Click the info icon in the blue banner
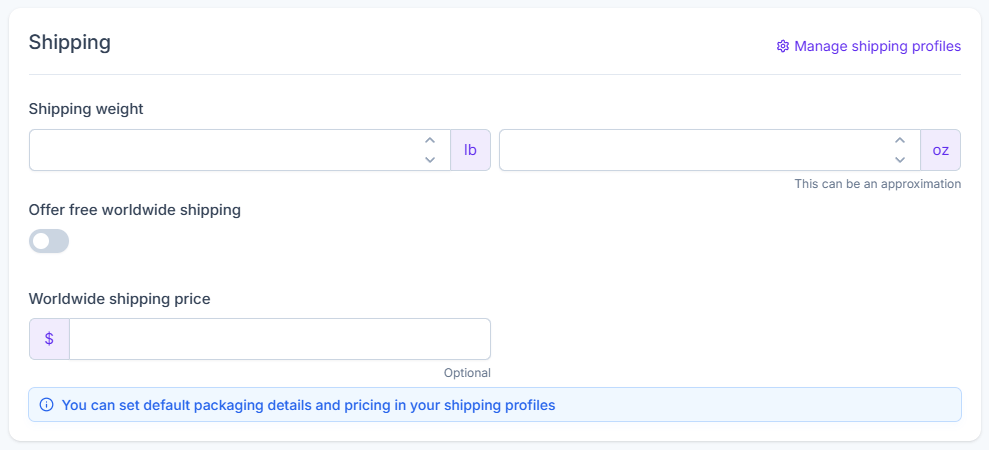This screenshot has width=989, height=450. pyautogui.click(x=46, y=405)
